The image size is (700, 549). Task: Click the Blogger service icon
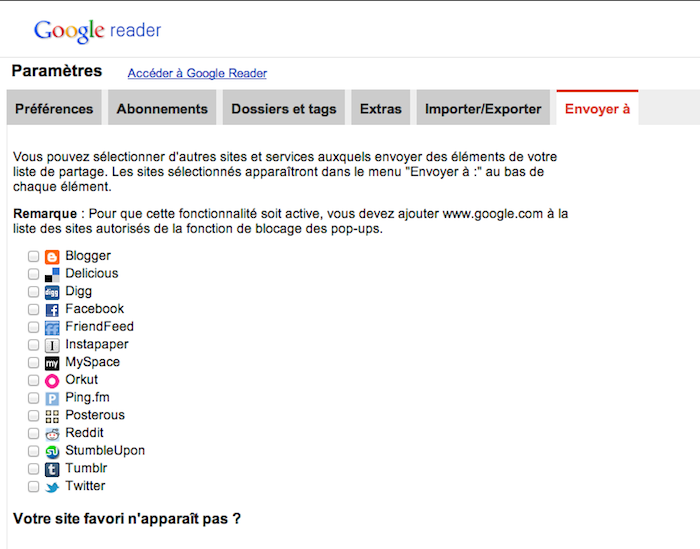click(x=52, y=256)
